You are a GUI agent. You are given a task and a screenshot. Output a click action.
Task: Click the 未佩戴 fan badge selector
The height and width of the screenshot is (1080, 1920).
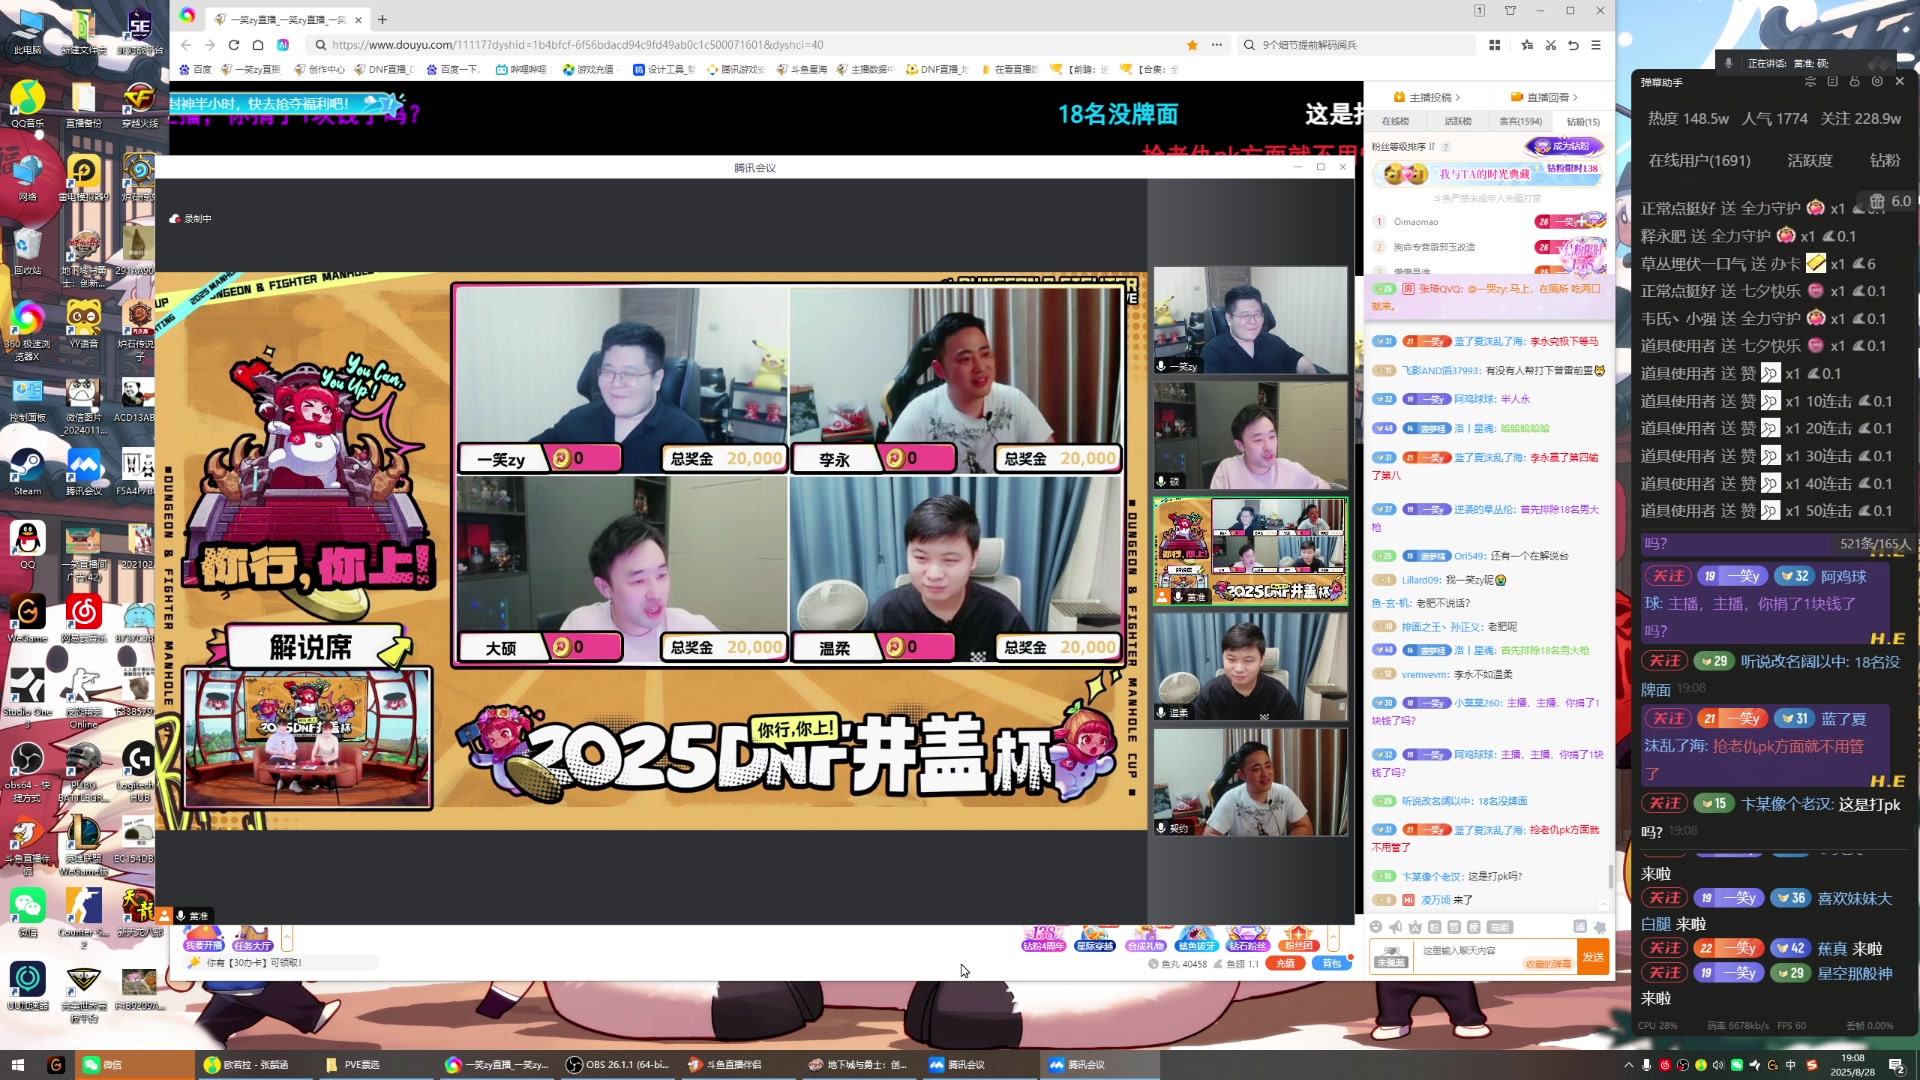click(x=1391, y=957)
